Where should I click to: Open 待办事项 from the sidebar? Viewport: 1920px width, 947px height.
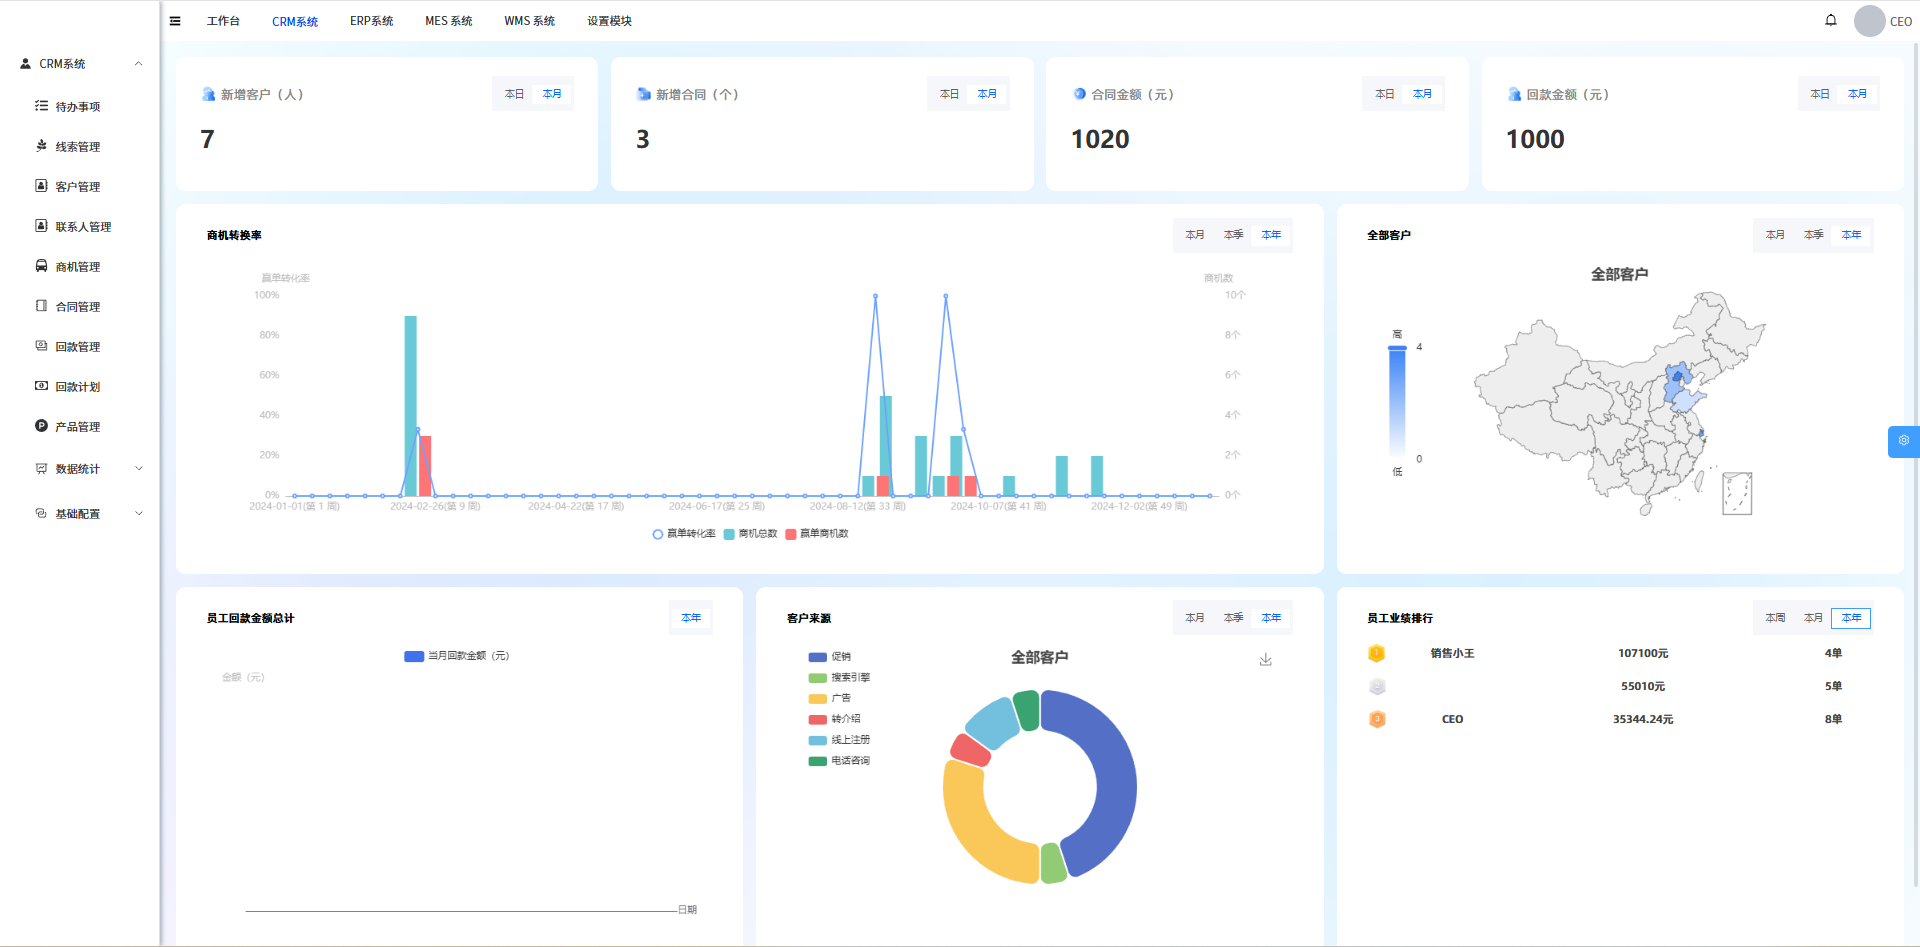[77, 107]
